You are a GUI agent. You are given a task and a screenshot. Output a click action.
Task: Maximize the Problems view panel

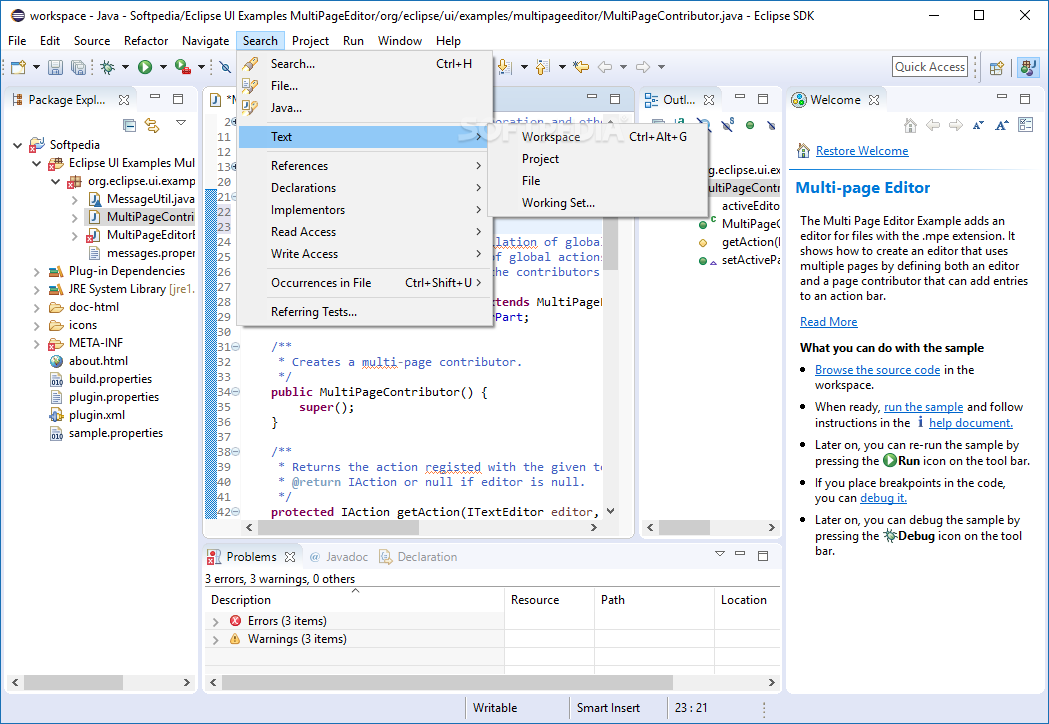coord(763,555)
